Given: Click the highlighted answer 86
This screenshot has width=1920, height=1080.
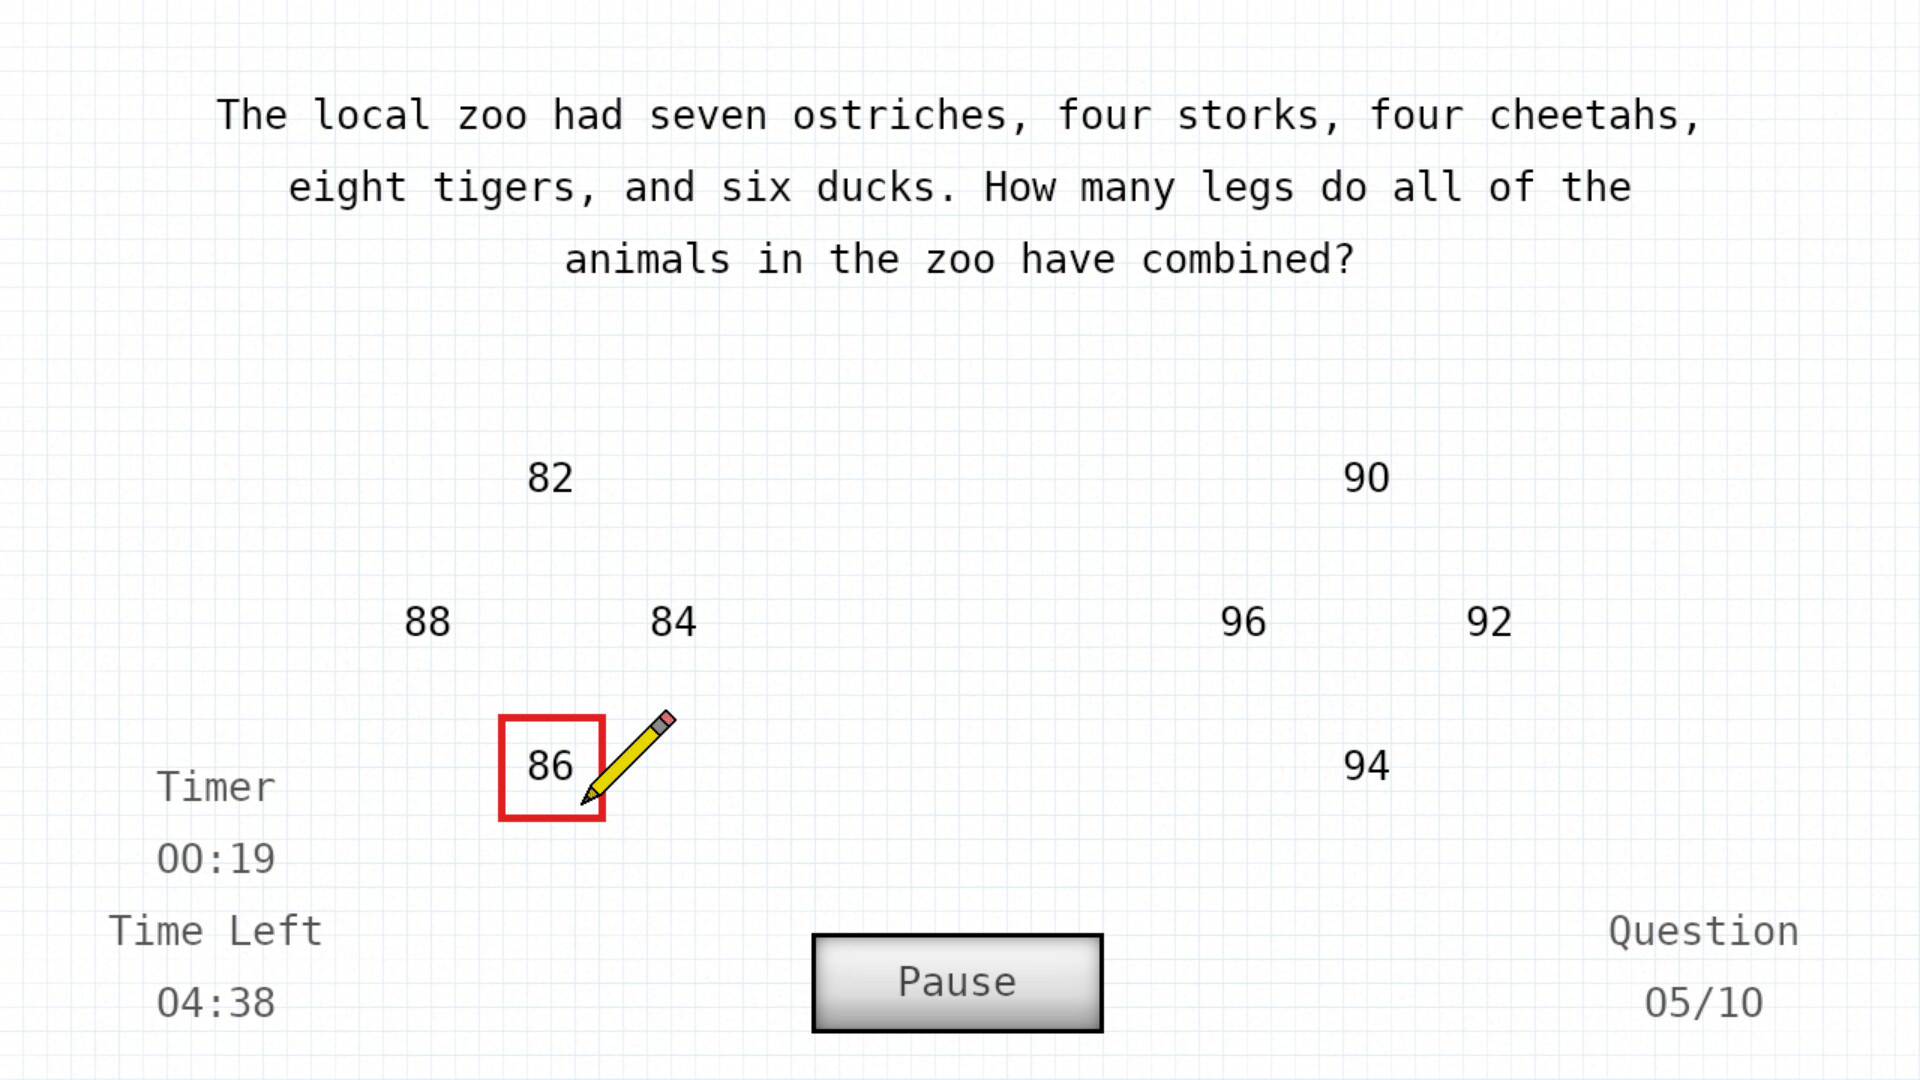Looking at the screenshot, I should tap(550, 766).
